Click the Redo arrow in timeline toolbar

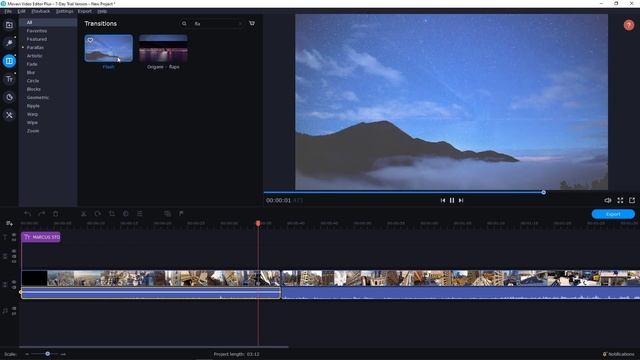(x=41, y=213)
